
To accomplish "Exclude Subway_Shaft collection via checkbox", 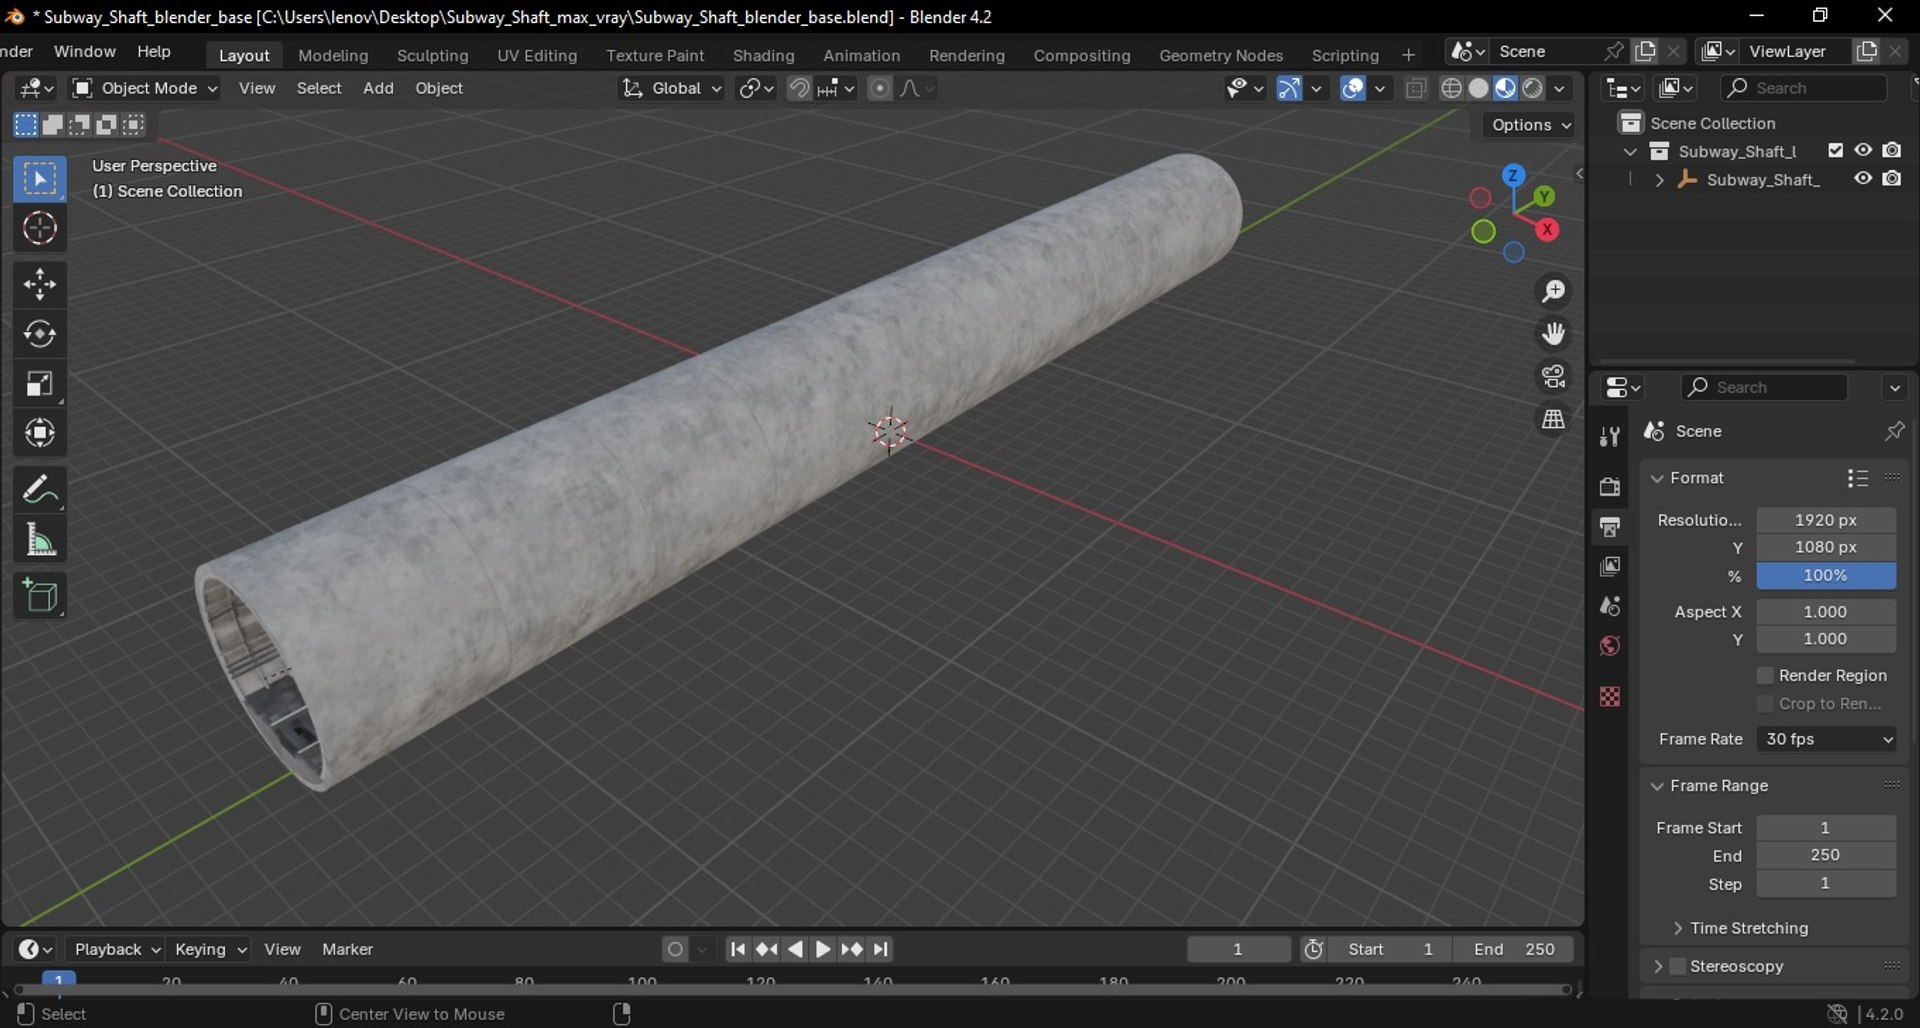I will tap(1835, 151).
